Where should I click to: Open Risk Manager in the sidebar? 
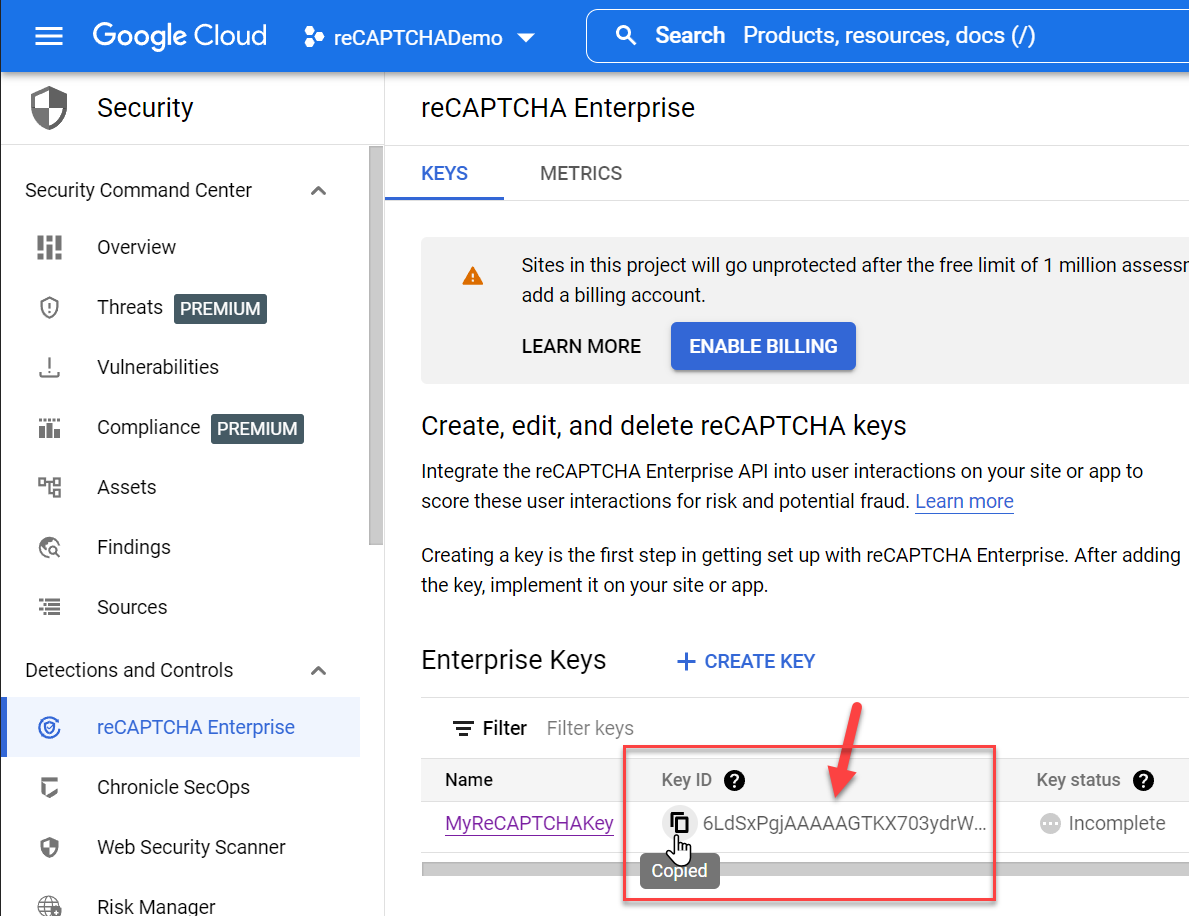(156, 906)
